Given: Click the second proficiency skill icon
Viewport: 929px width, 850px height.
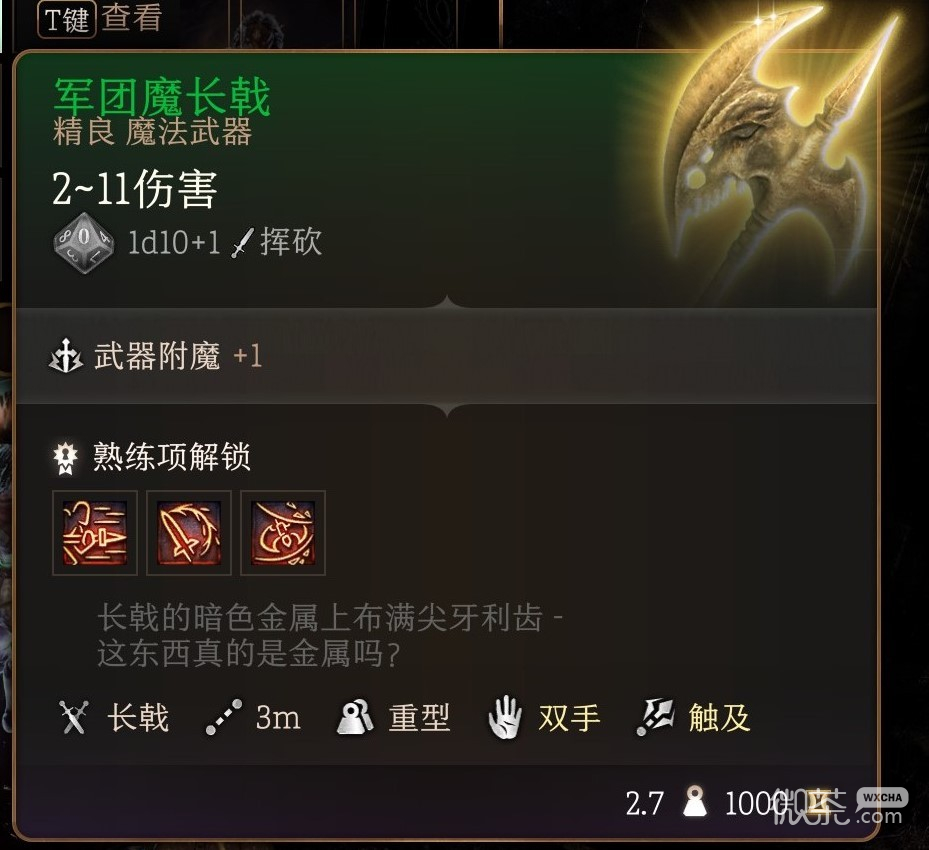Looking at the screenshot, I should click(189, 533).
